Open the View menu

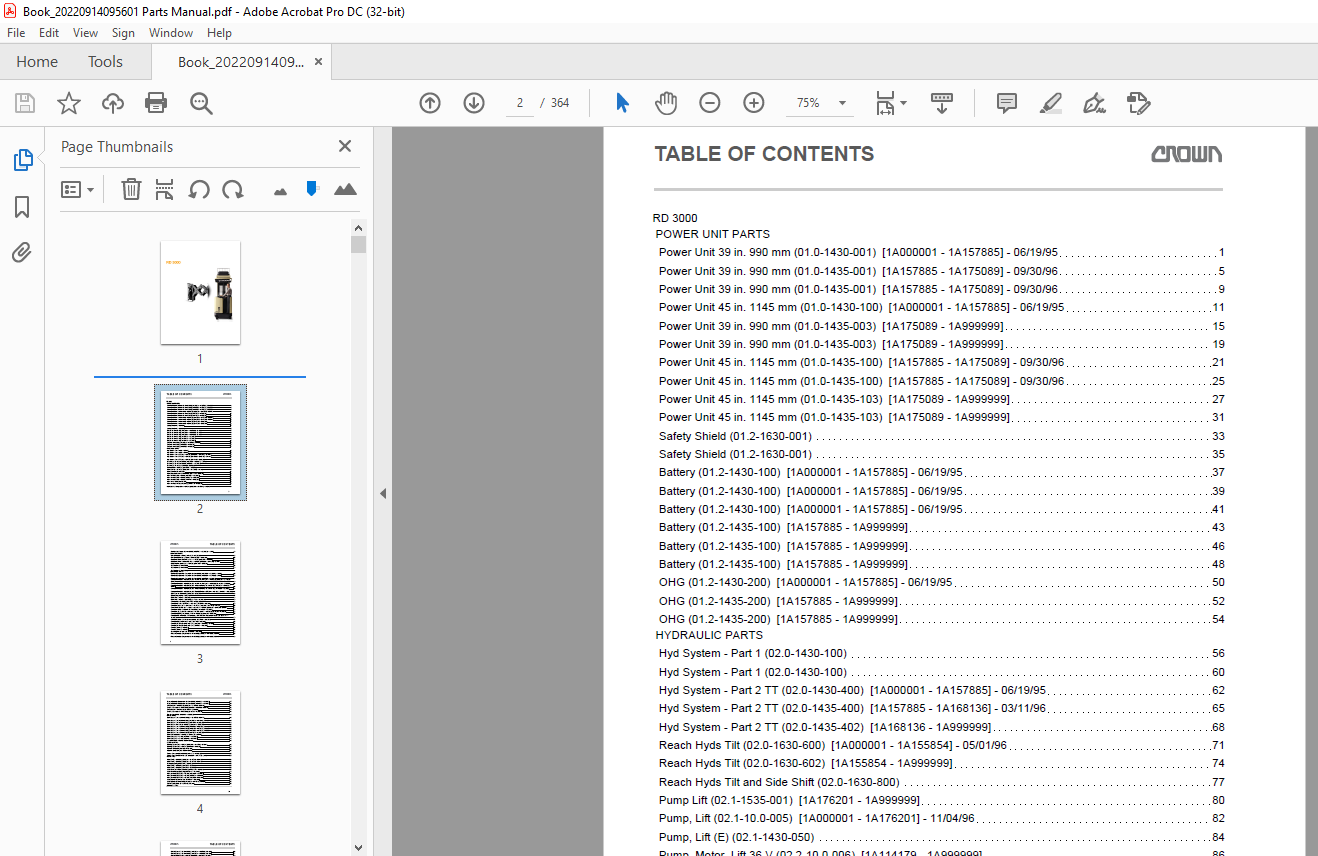(x=85, y=33)
